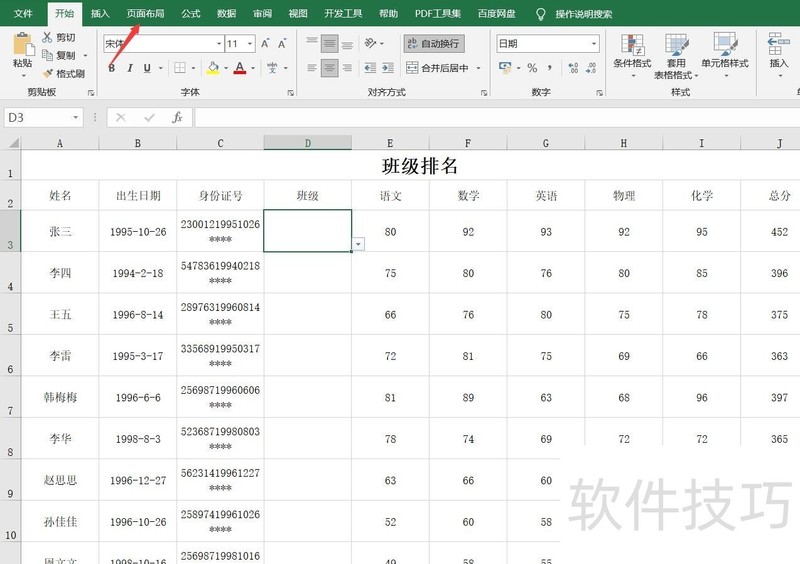Click Insert Function fx button

(177, 117)
